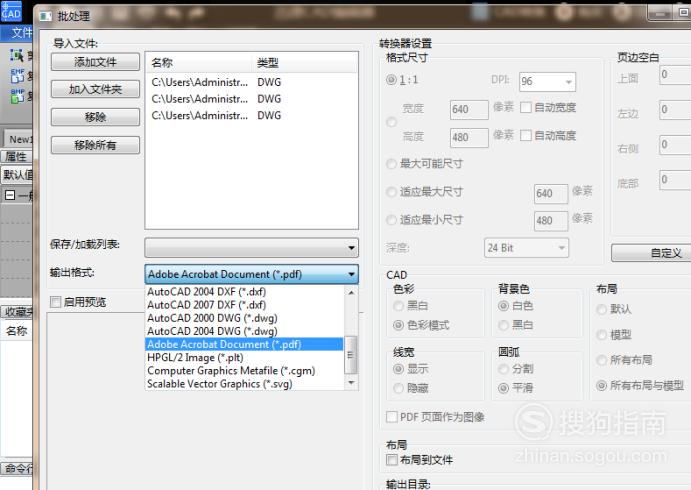Select AutoCAD 2004 DWG (*.dwg) option
Image resolution: width=691 pixels, height=490 pixels.
[244, 331]
